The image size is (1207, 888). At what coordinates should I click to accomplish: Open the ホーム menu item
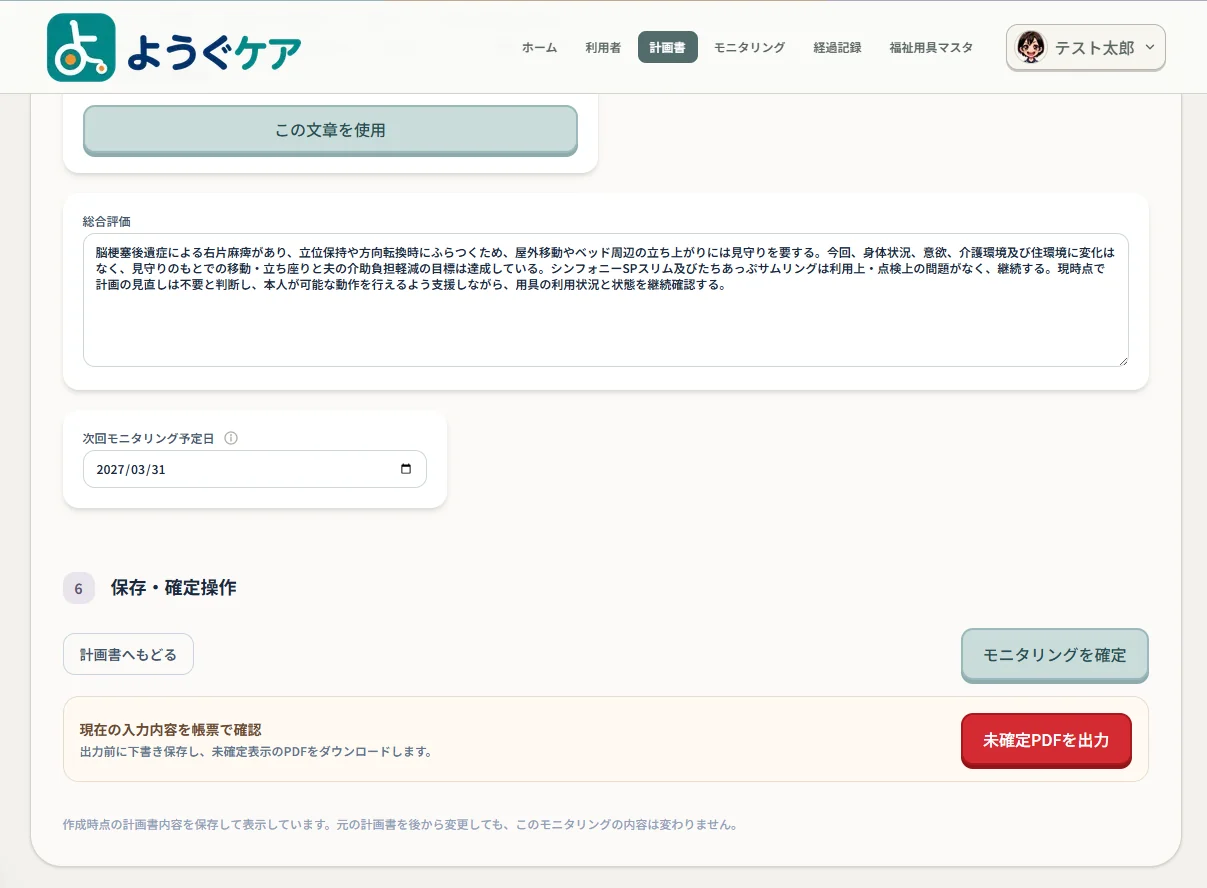pyautogui.click(x=539, y=47)
